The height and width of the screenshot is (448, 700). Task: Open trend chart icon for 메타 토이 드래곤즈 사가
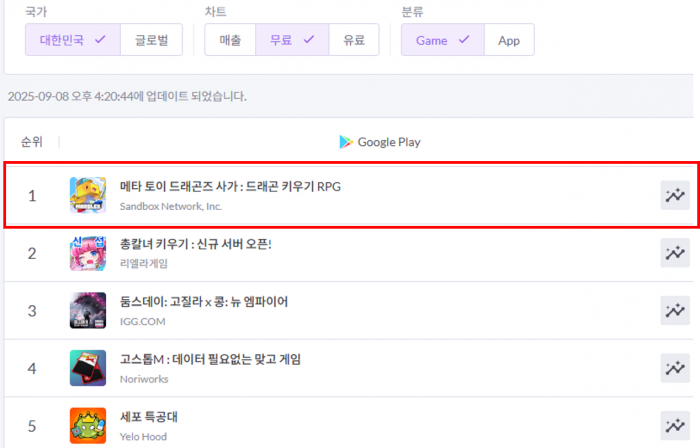point(675,195)
